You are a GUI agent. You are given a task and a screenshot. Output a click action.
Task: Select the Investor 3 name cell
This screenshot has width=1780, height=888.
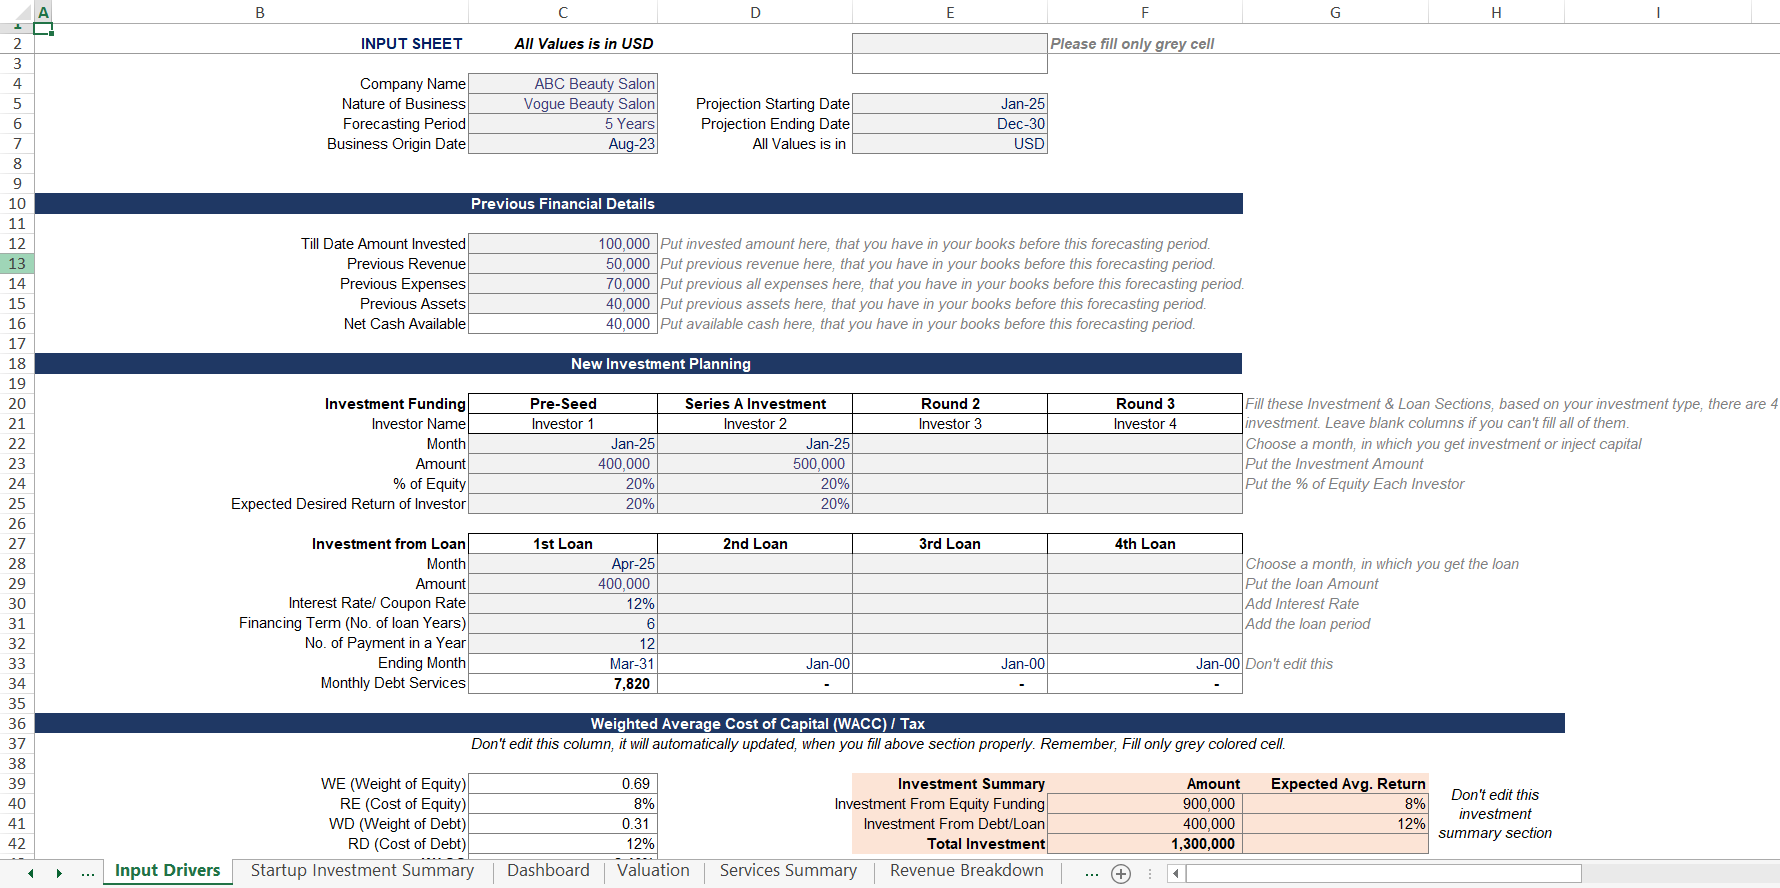[x=950, y=424]
